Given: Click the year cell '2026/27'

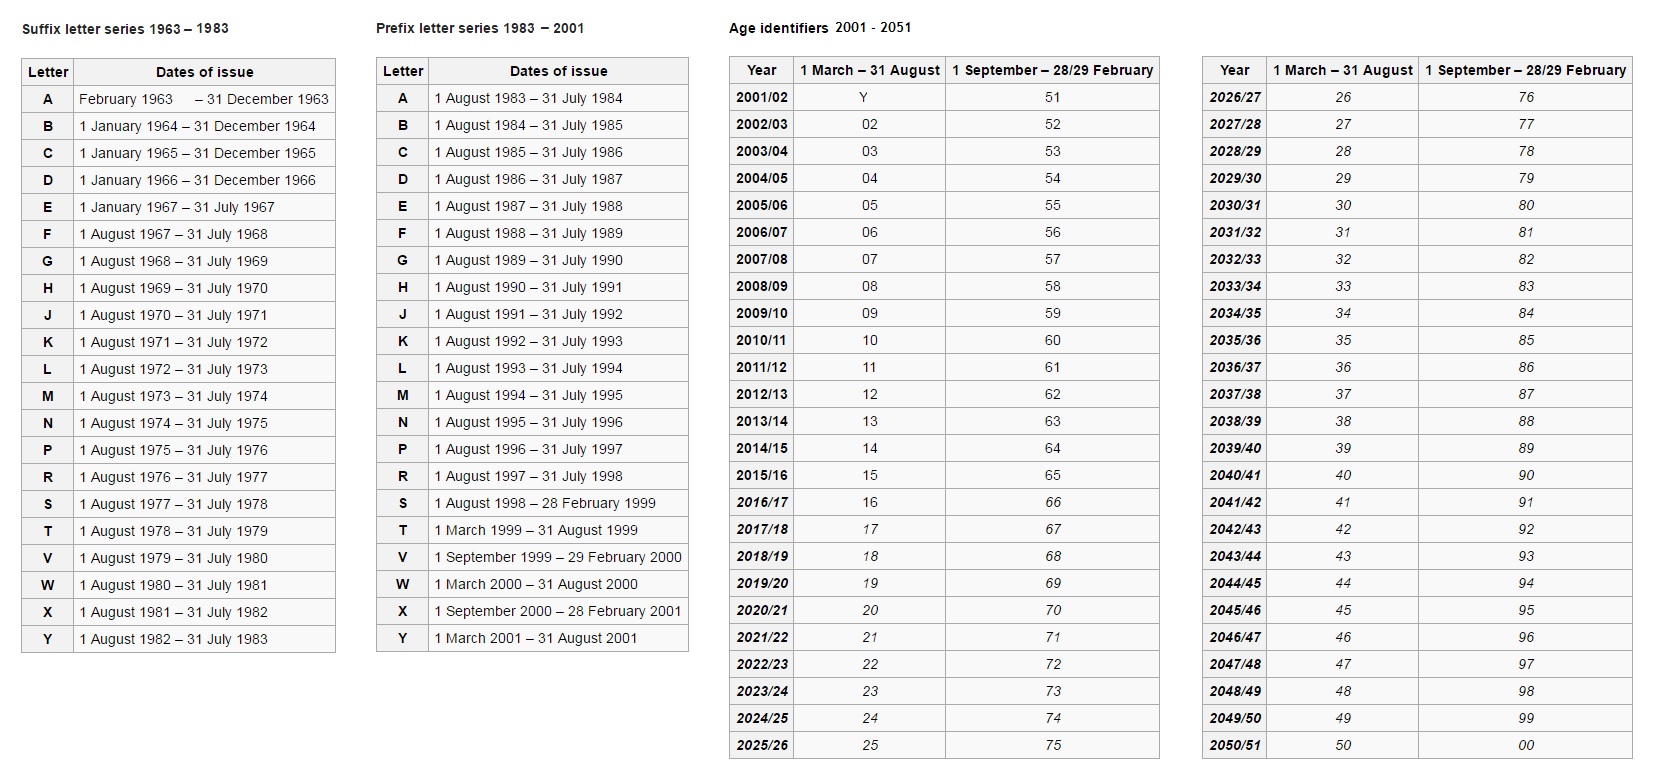Looking at the screenshot, I should [1235, 97].
